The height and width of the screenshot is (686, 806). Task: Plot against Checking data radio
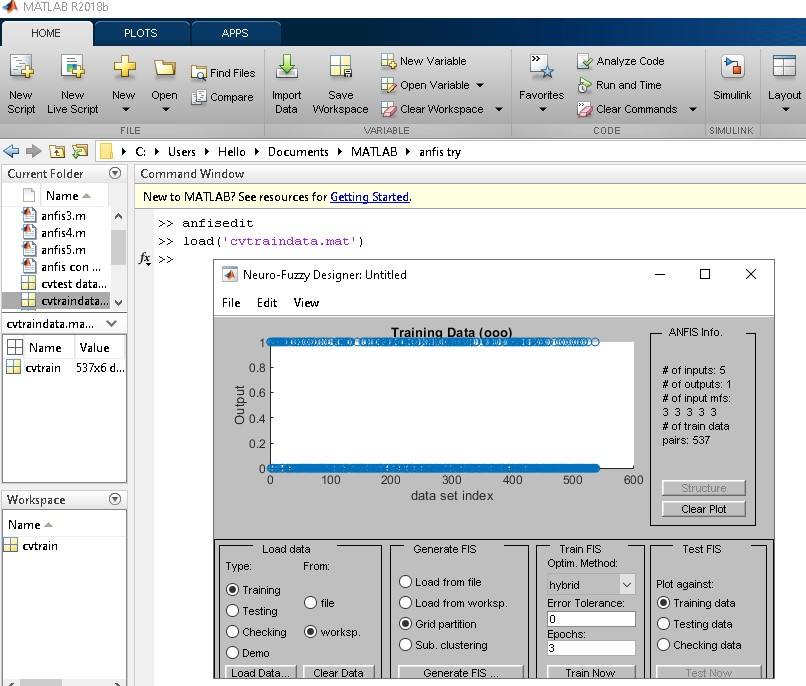[x=663, y=644]
